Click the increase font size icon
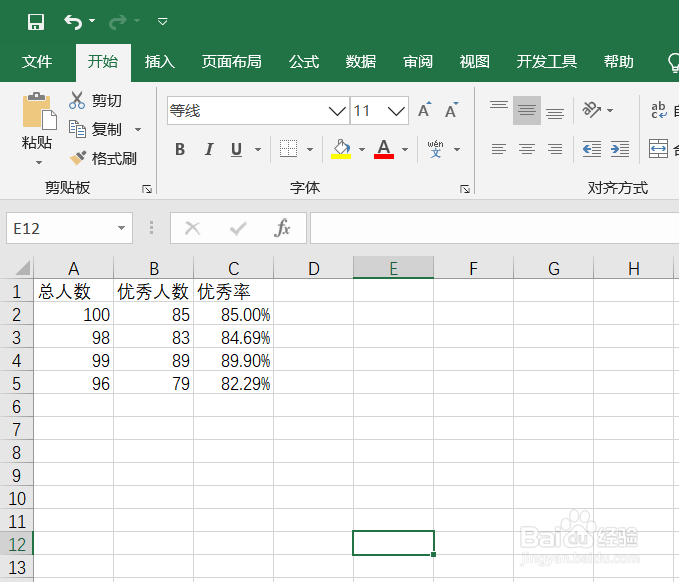Viewport: 679px width, 582px height. click(425, 110)
